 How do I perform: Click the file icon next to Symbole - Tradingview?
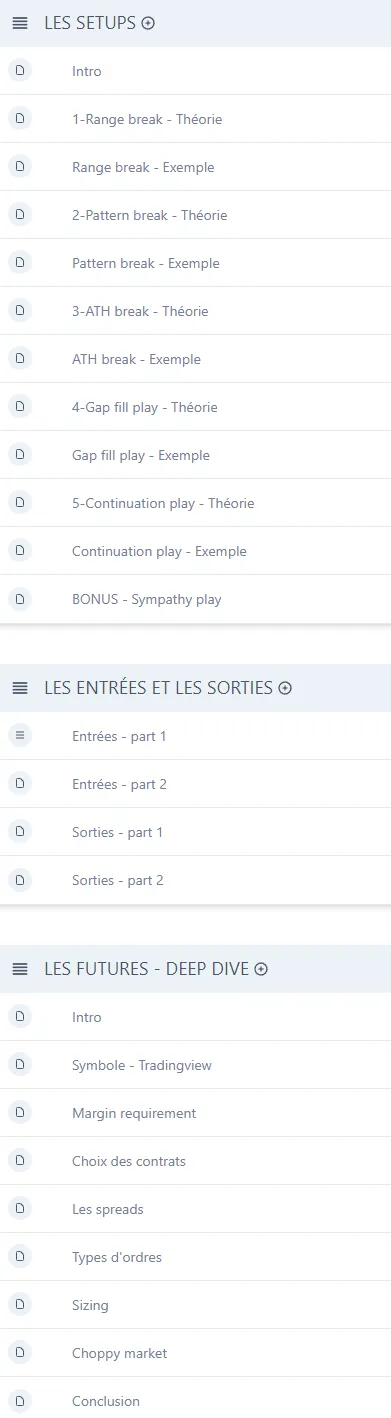[20, 1065]
